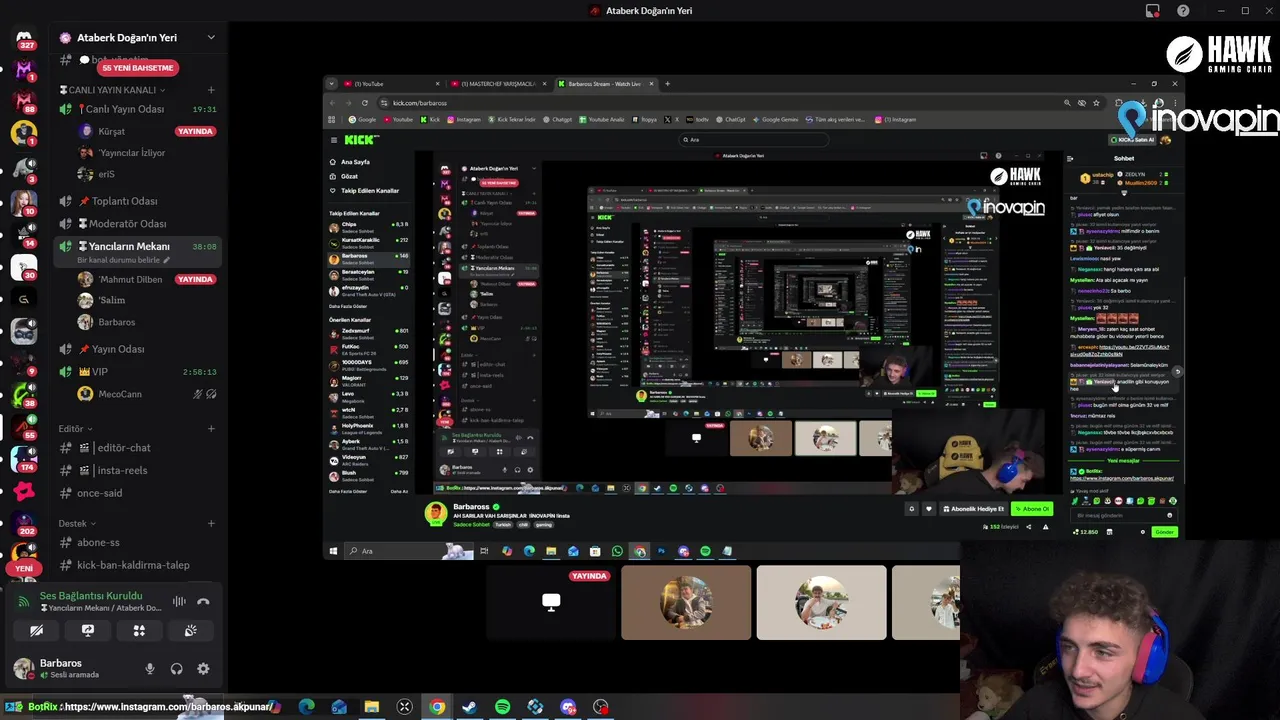Select user MecoCann in VIP channel
Viewport: 1280px width, 720px height.
pos(109,394)
